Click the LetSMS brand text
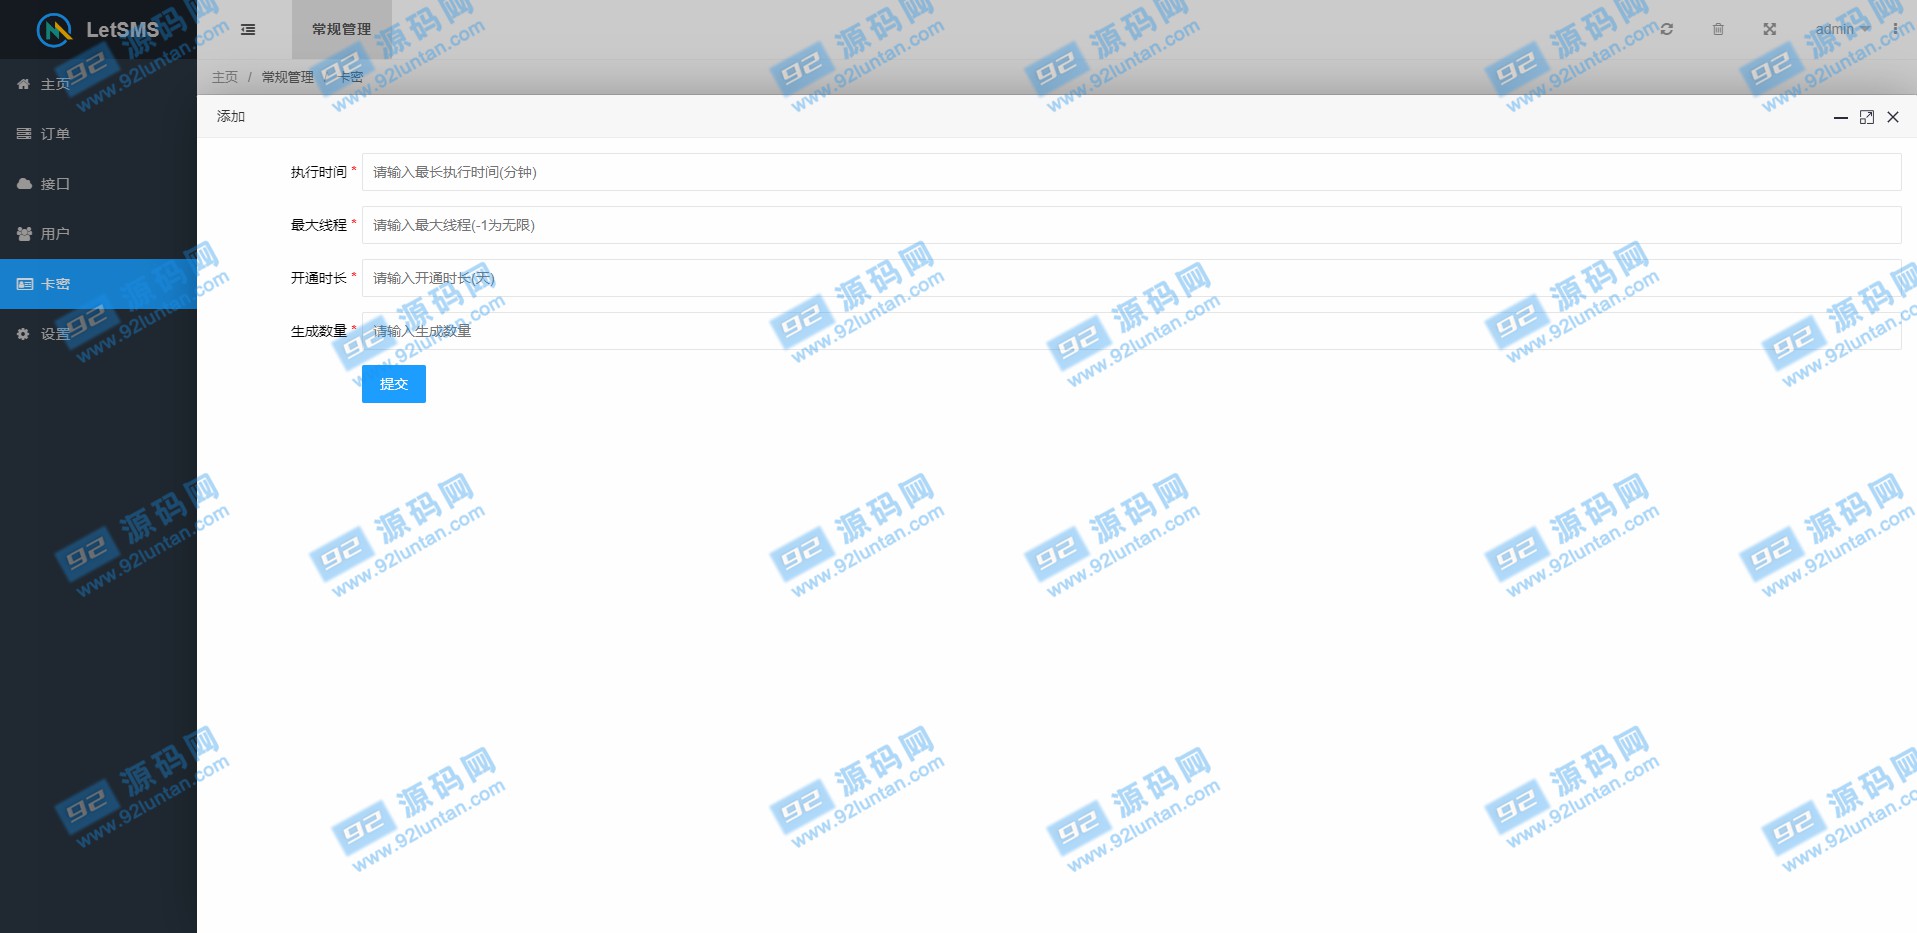 coord(122,30)
